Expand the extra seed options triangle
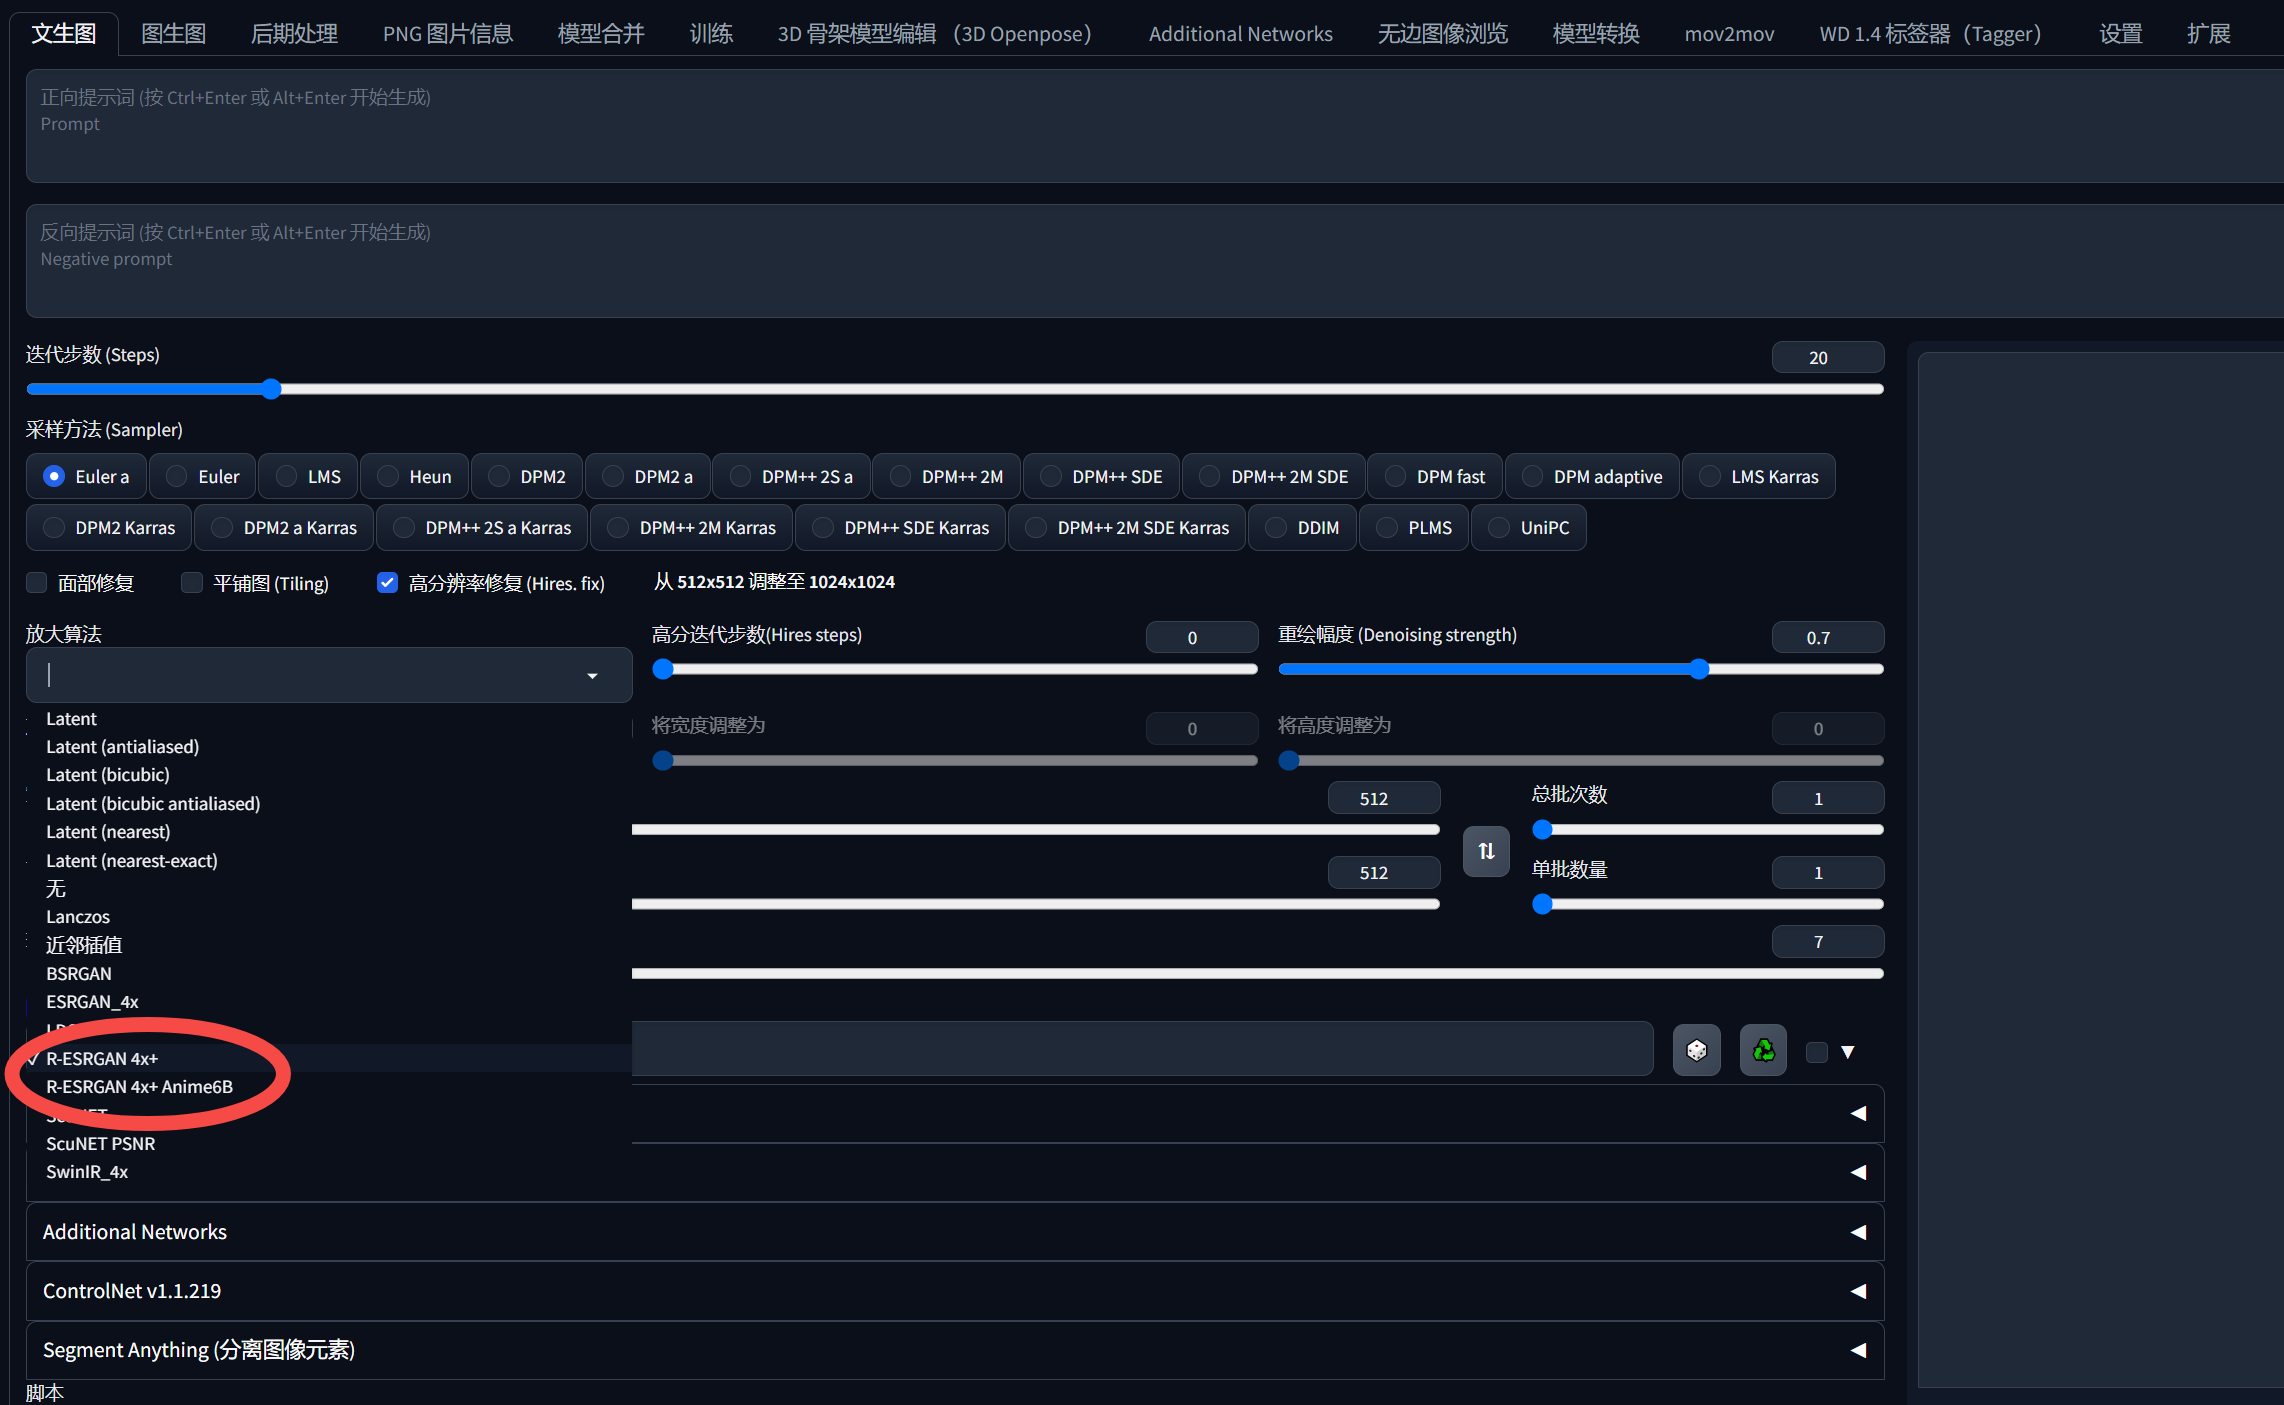This screenshot has height=1405, width=2284. (1848, 1052)
